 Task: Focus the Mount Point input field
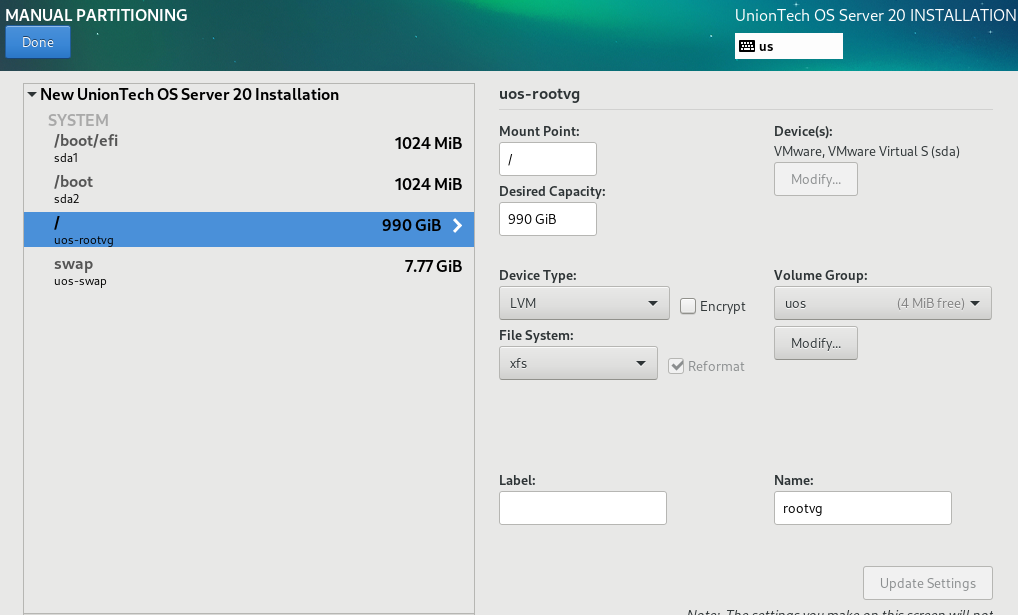click(547, 159)
